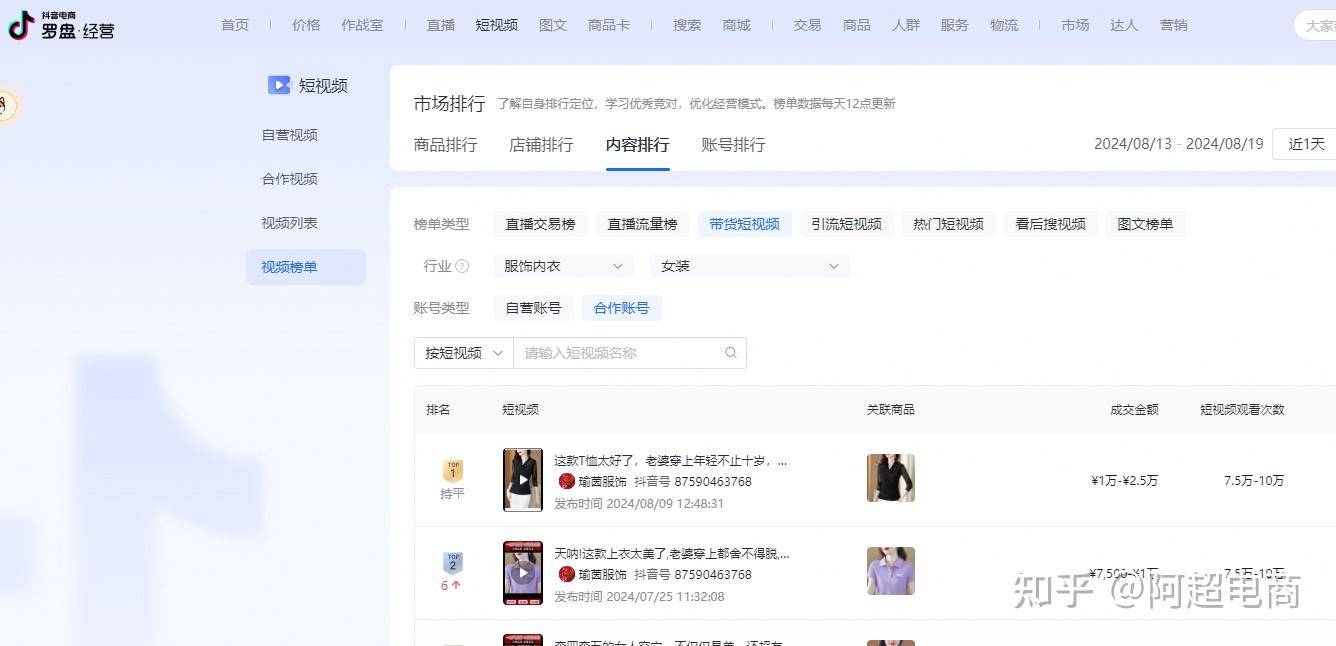
Task: Click the help question mark beside 行业
Action: click(x=462, y=266)
